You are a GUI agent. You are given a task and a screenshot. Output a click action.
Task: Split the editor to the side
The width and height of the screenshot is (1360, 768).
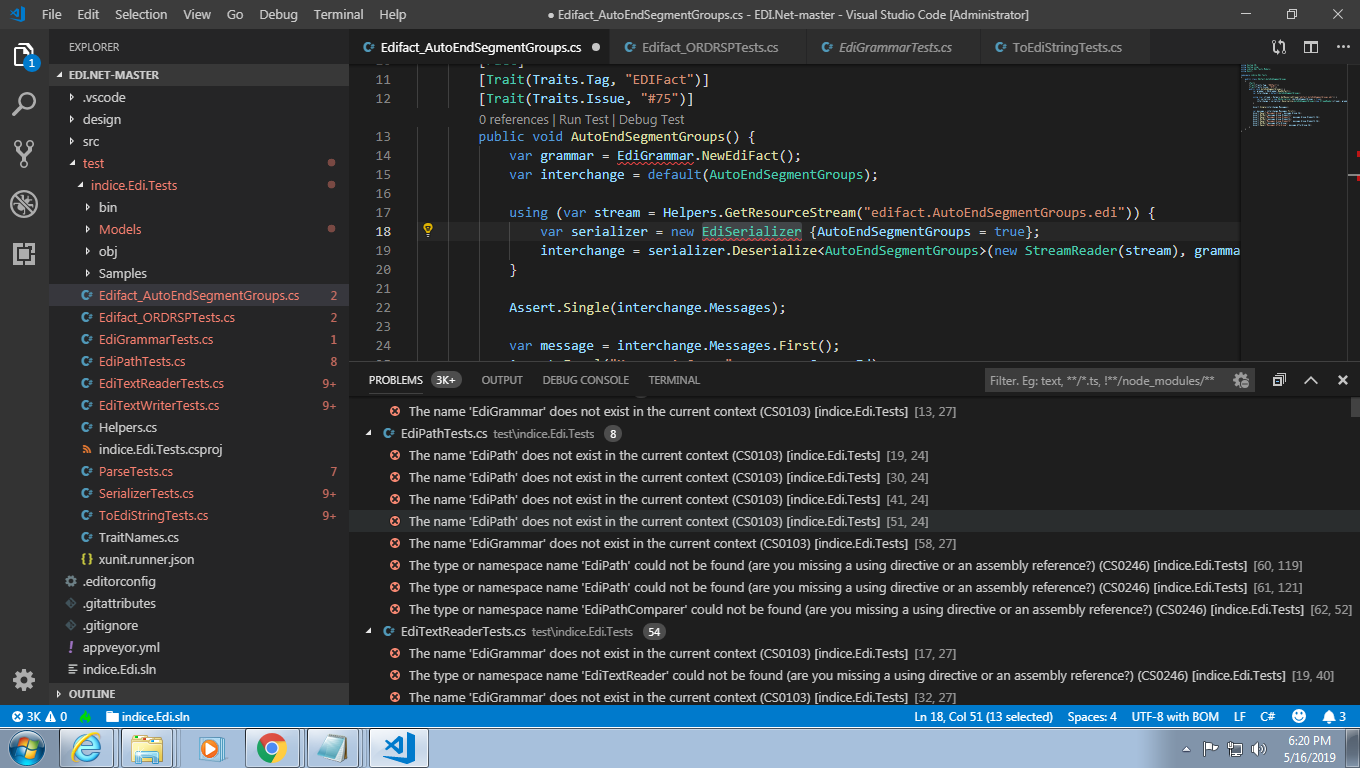[1310, 47]
